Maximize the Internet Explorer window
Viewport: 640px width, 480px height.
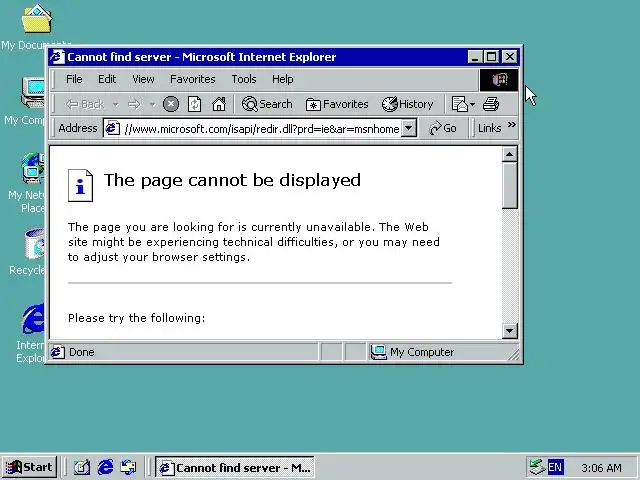(491, 57)
